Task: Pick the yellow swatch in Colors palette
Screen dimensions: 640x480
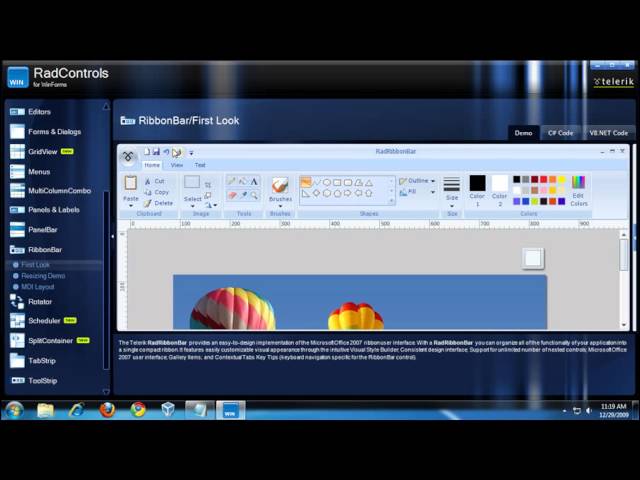Action: pos(562,180)
